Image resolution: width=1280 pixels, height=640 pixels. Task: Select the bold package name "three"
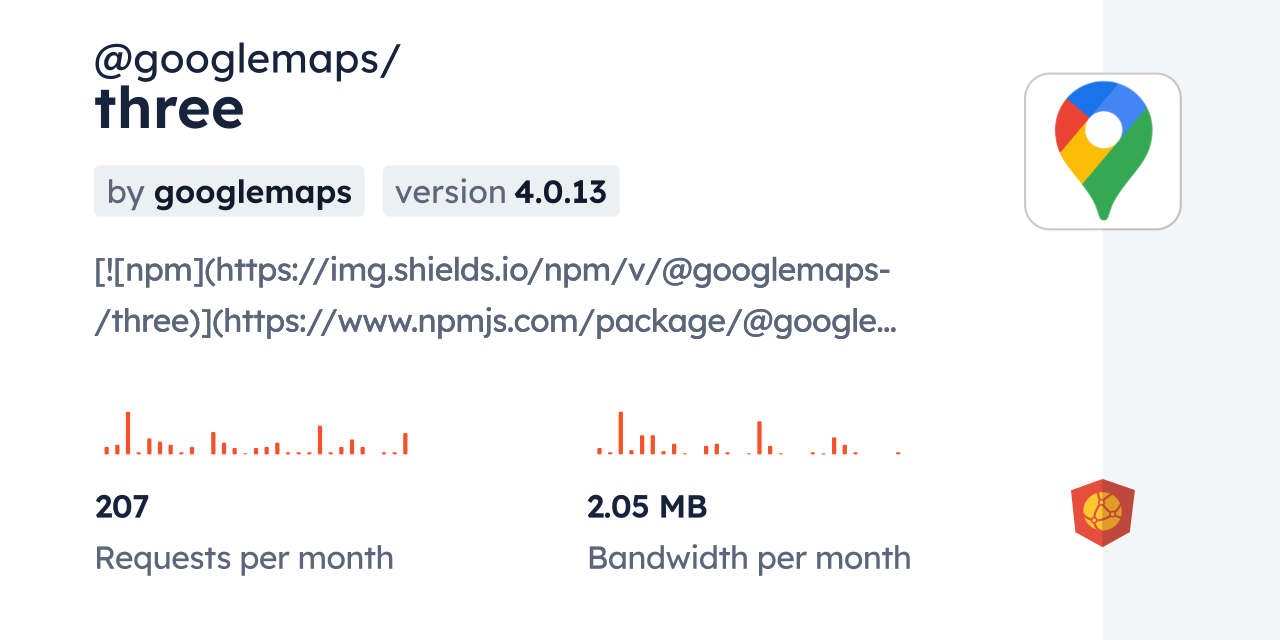tap(169, 109)
